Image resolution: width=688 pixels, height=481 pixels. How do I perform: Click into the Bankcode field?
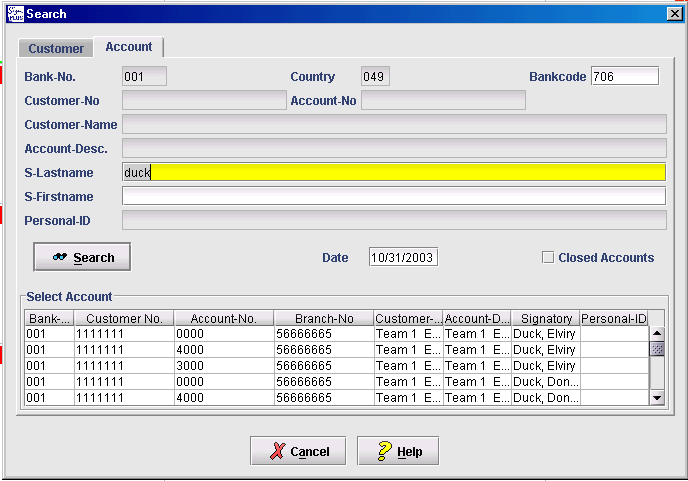tap(624, 77)
